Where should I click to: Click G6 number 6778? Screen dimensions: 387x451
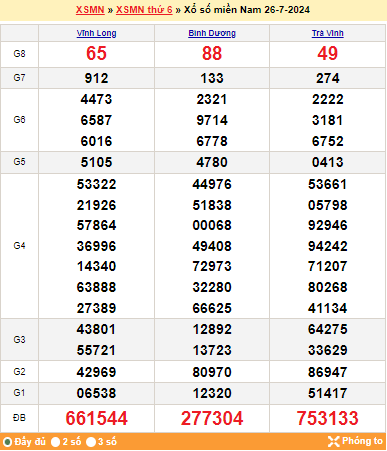point(212,141)
